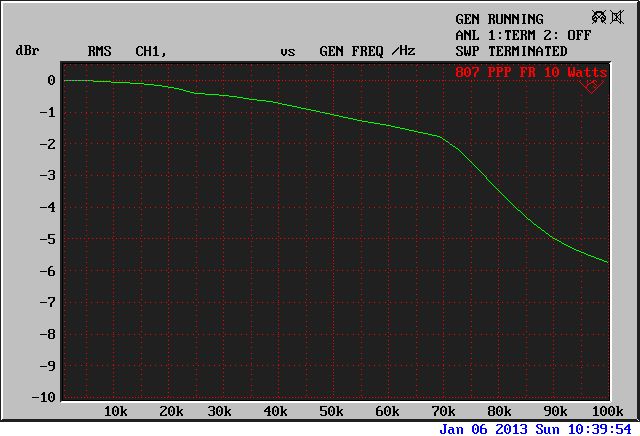This screenshot has height=436, width=640.
Task: Click the CH1 channel label
Action: (150, 51)
